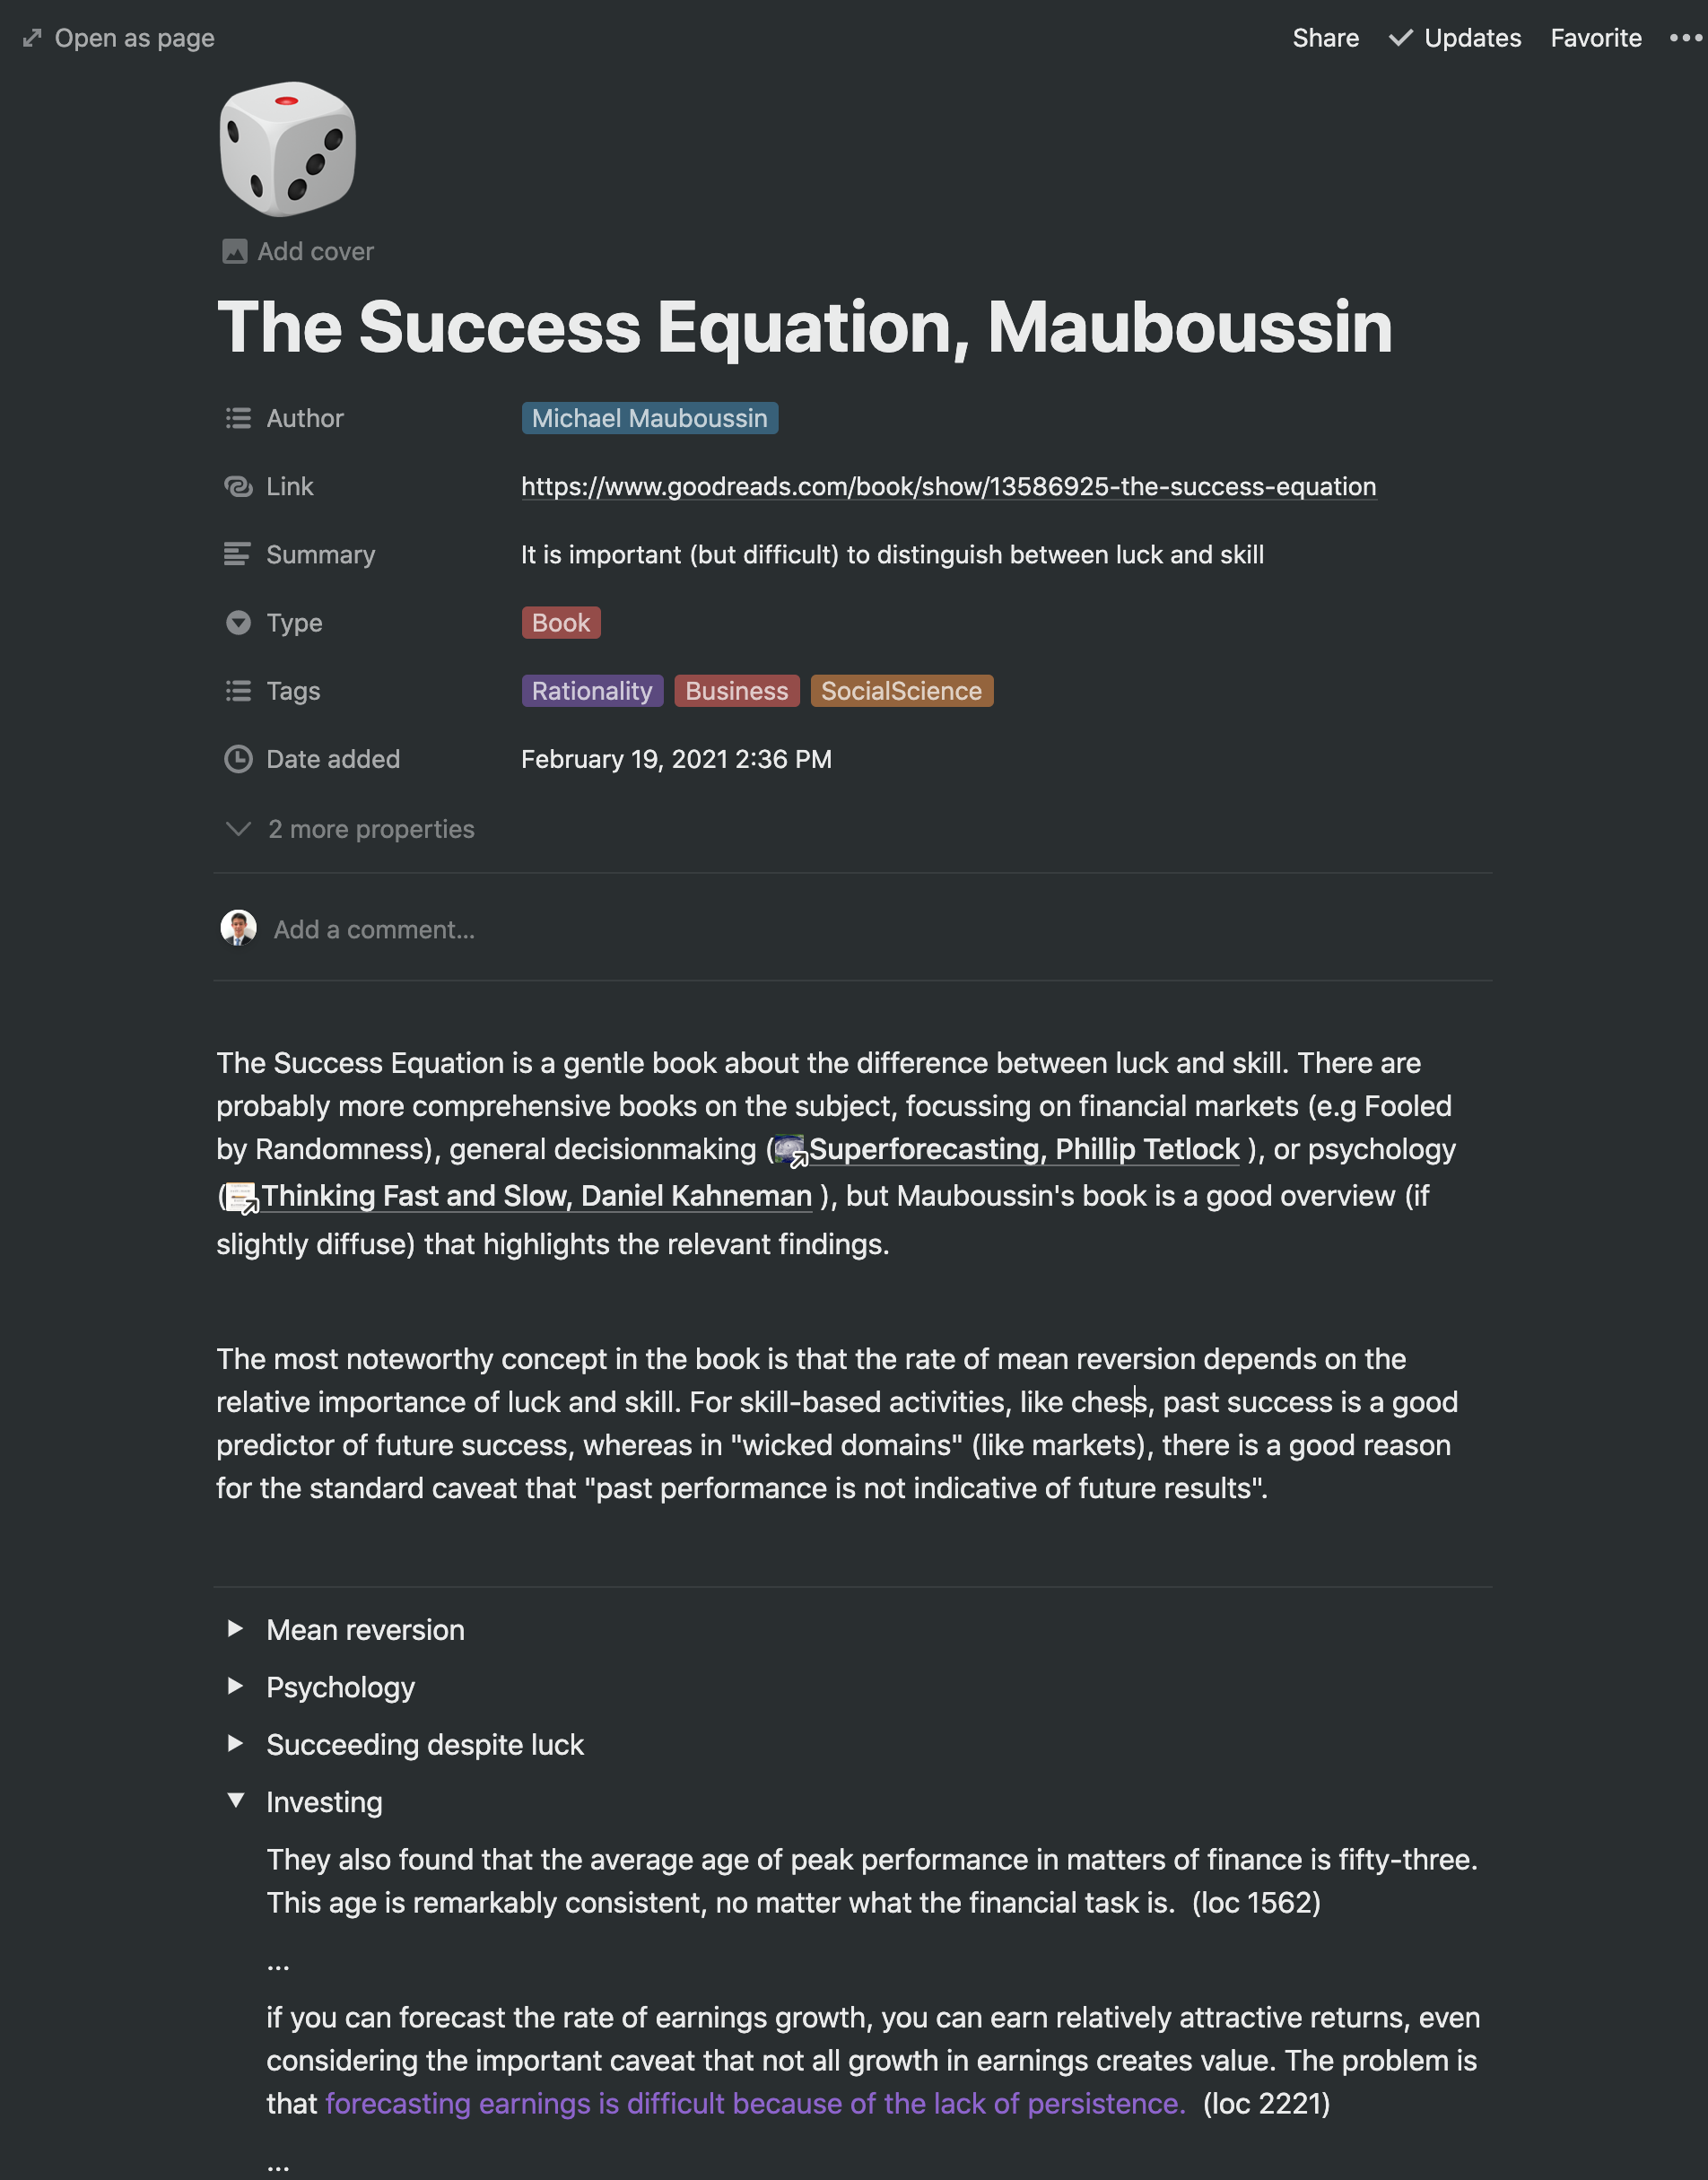The height and width of the screenshot is (2180, 1708).
Task: Mark the page as Favorite
Action: (1596, 38)
